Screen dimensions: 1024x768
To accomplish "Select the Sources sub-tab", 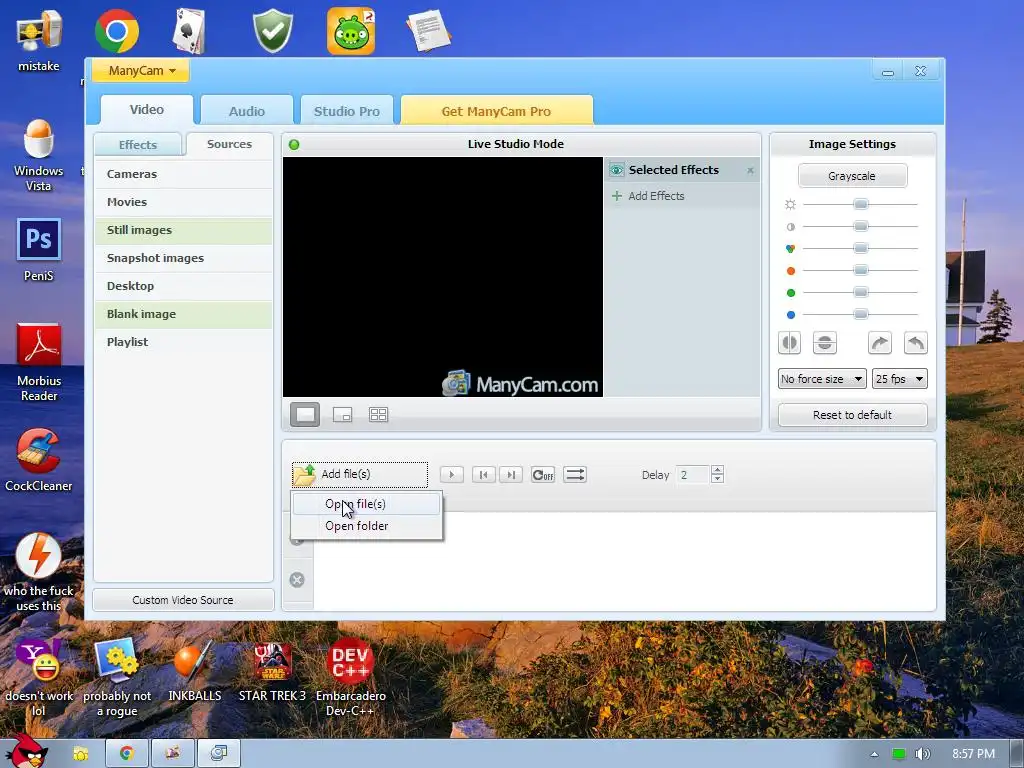I will (229, 144).
